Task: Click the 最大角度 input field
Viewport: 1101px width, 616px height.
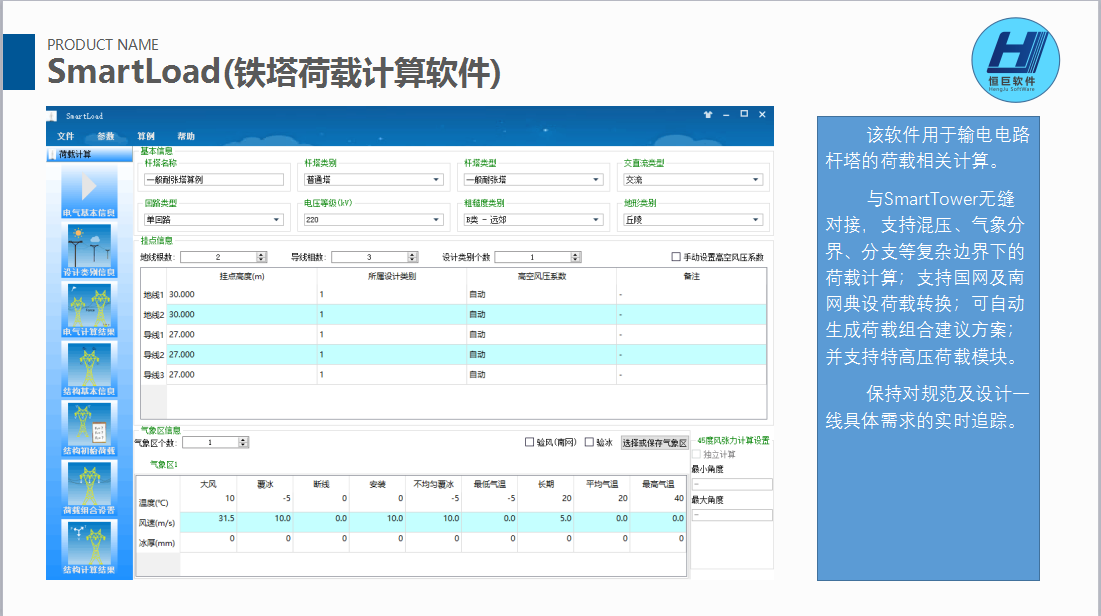Action: click(732, 515)
